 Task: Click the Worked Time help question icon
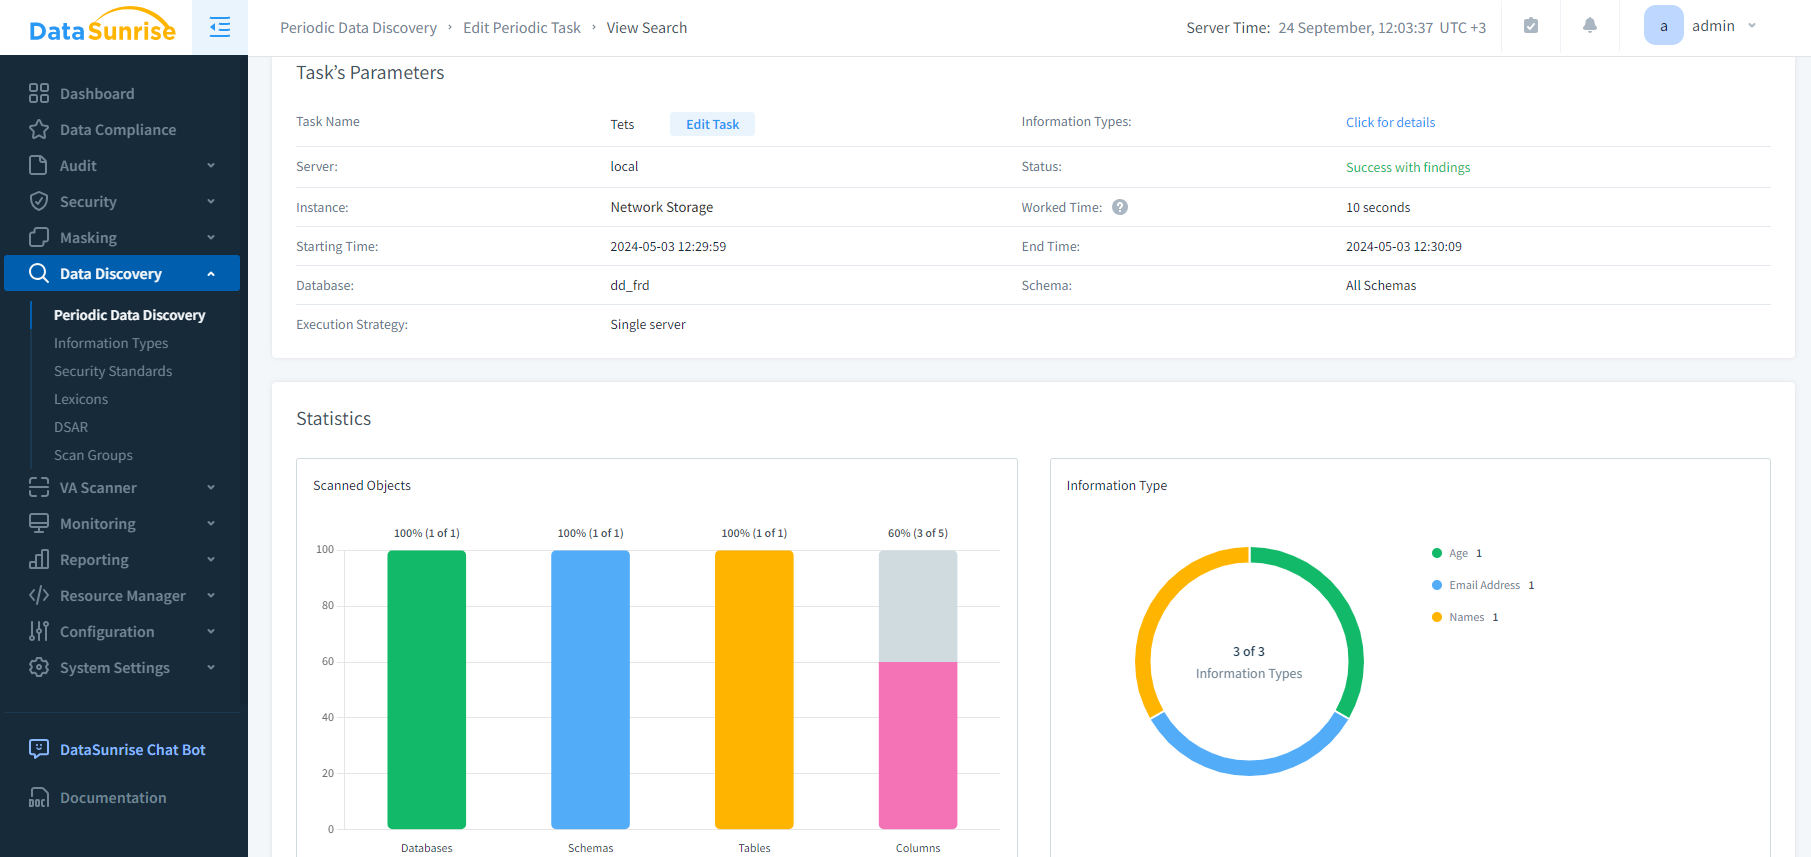point(1120,207)
